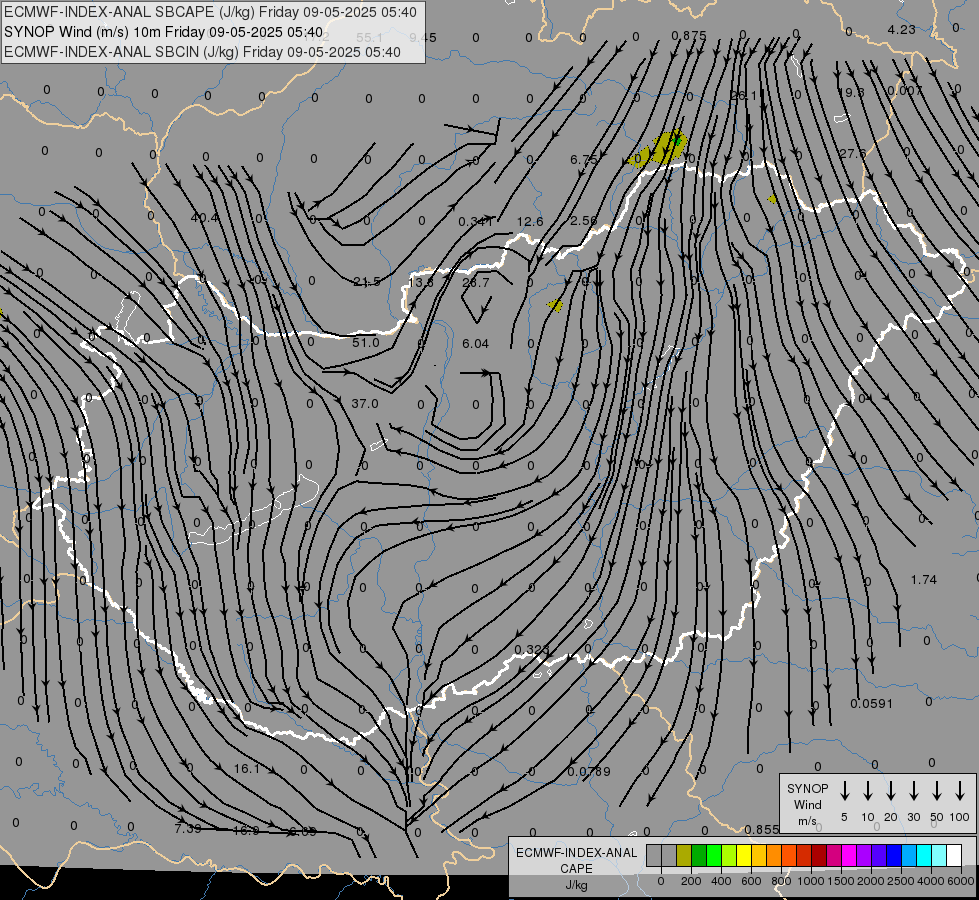Click the 6000 tick label on CAPE scale
Image resolution: width=979 pixels, height=900 pixels.
[x=960, y=881]
